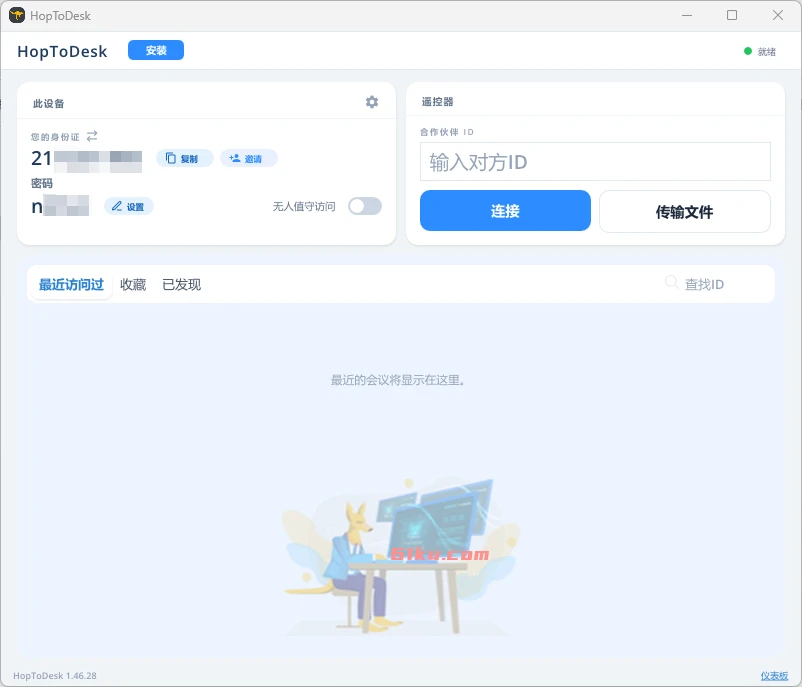Click the 连接 connect button
The image size is (802, 687).
click(505, 211)
